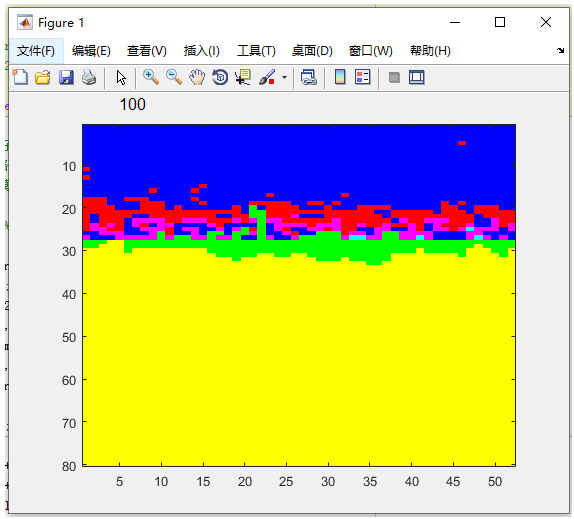This screenshot has width=574, height=519.
Task: Click the Hide Plot Tools icon
Action: coord(394,77)
